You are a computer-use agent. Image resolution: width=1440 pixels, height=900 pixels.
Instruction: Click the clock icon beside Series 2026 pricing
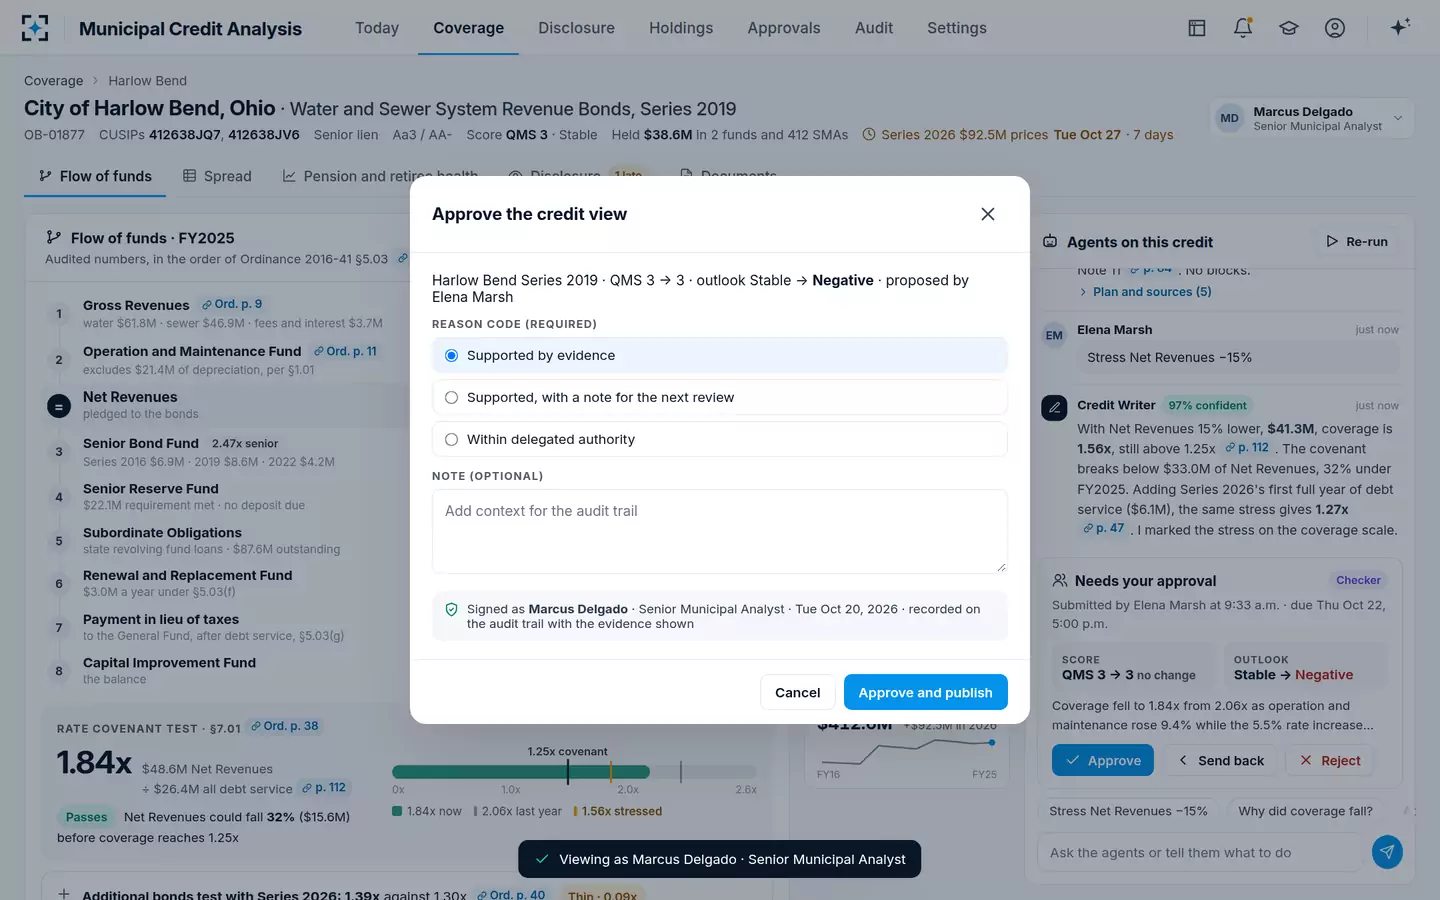pos(869,135)
